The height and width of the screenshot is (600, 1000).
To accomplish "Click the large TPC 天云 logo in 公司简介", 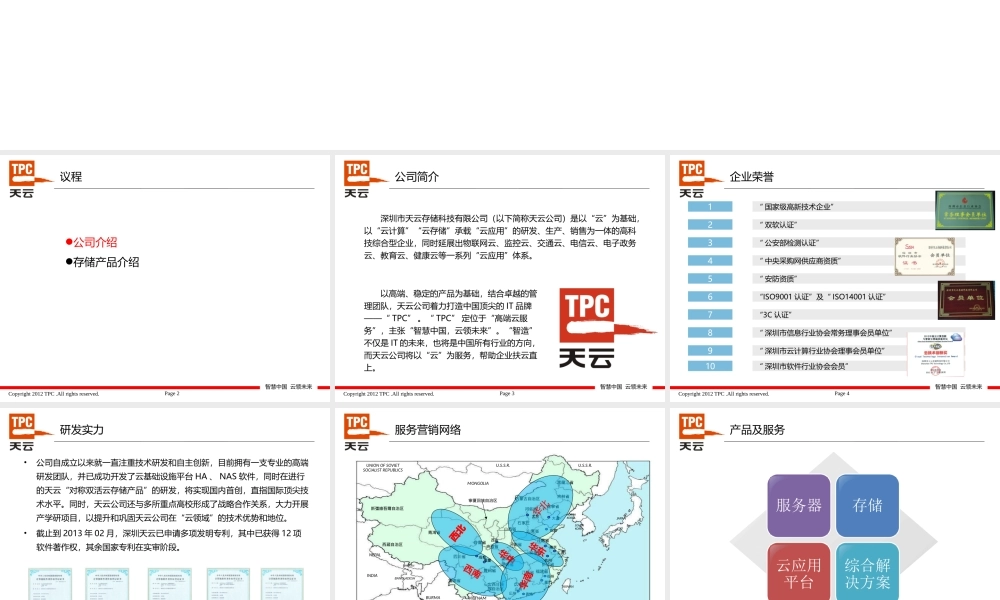I will 606,328.
